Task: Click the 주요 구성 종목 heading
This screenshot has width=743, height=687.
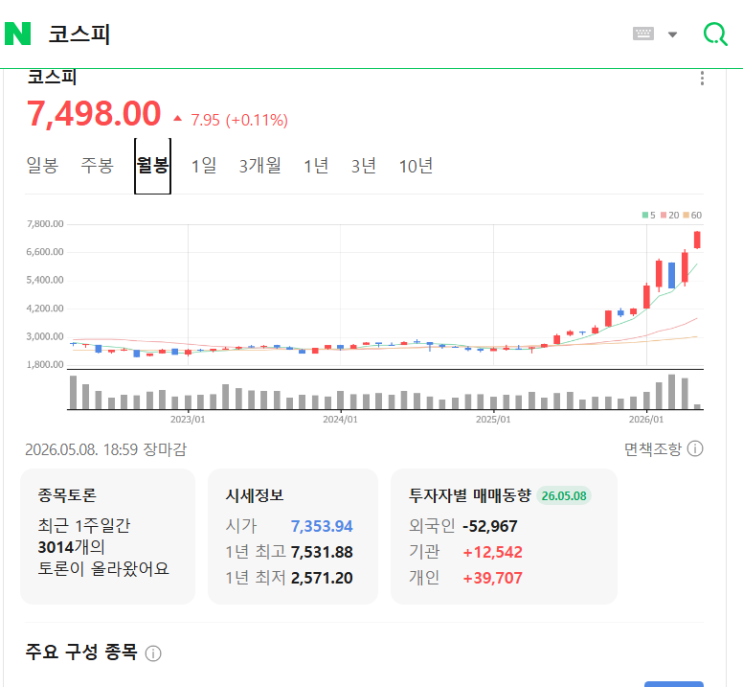Action: (x=81, y=652)
